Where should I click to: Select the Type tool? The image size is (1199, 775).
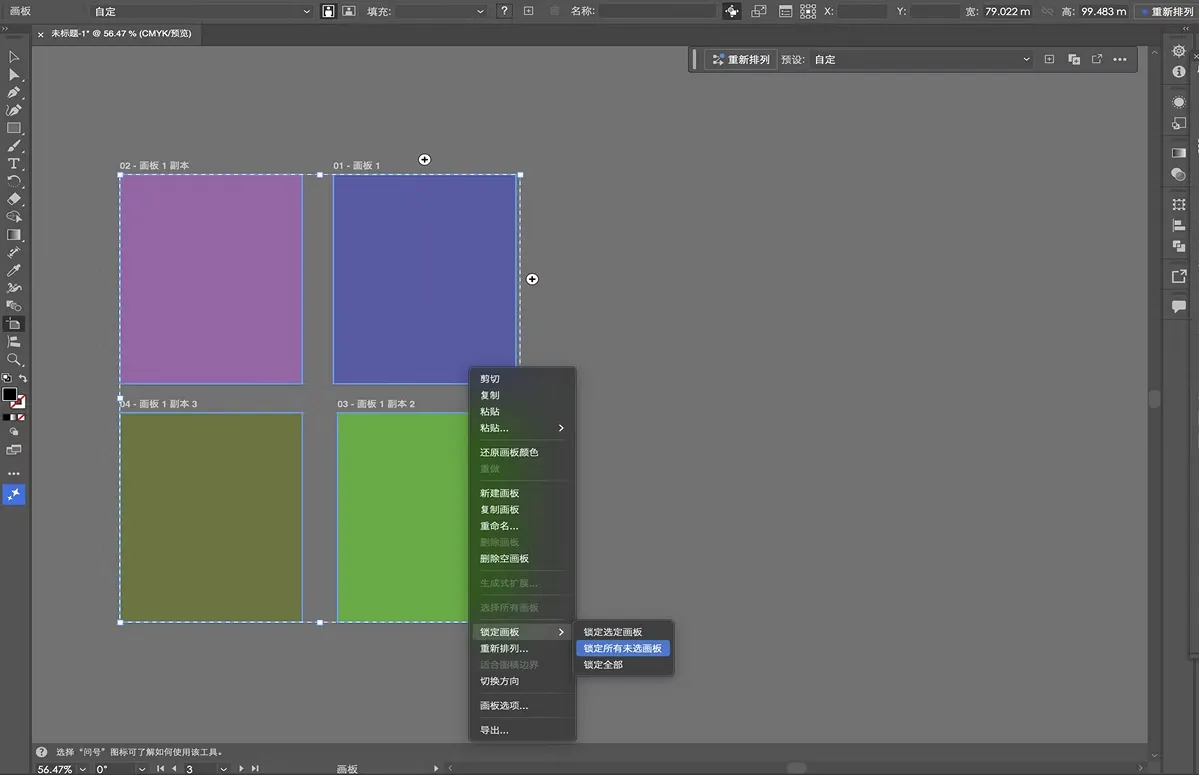click(14, 164)
